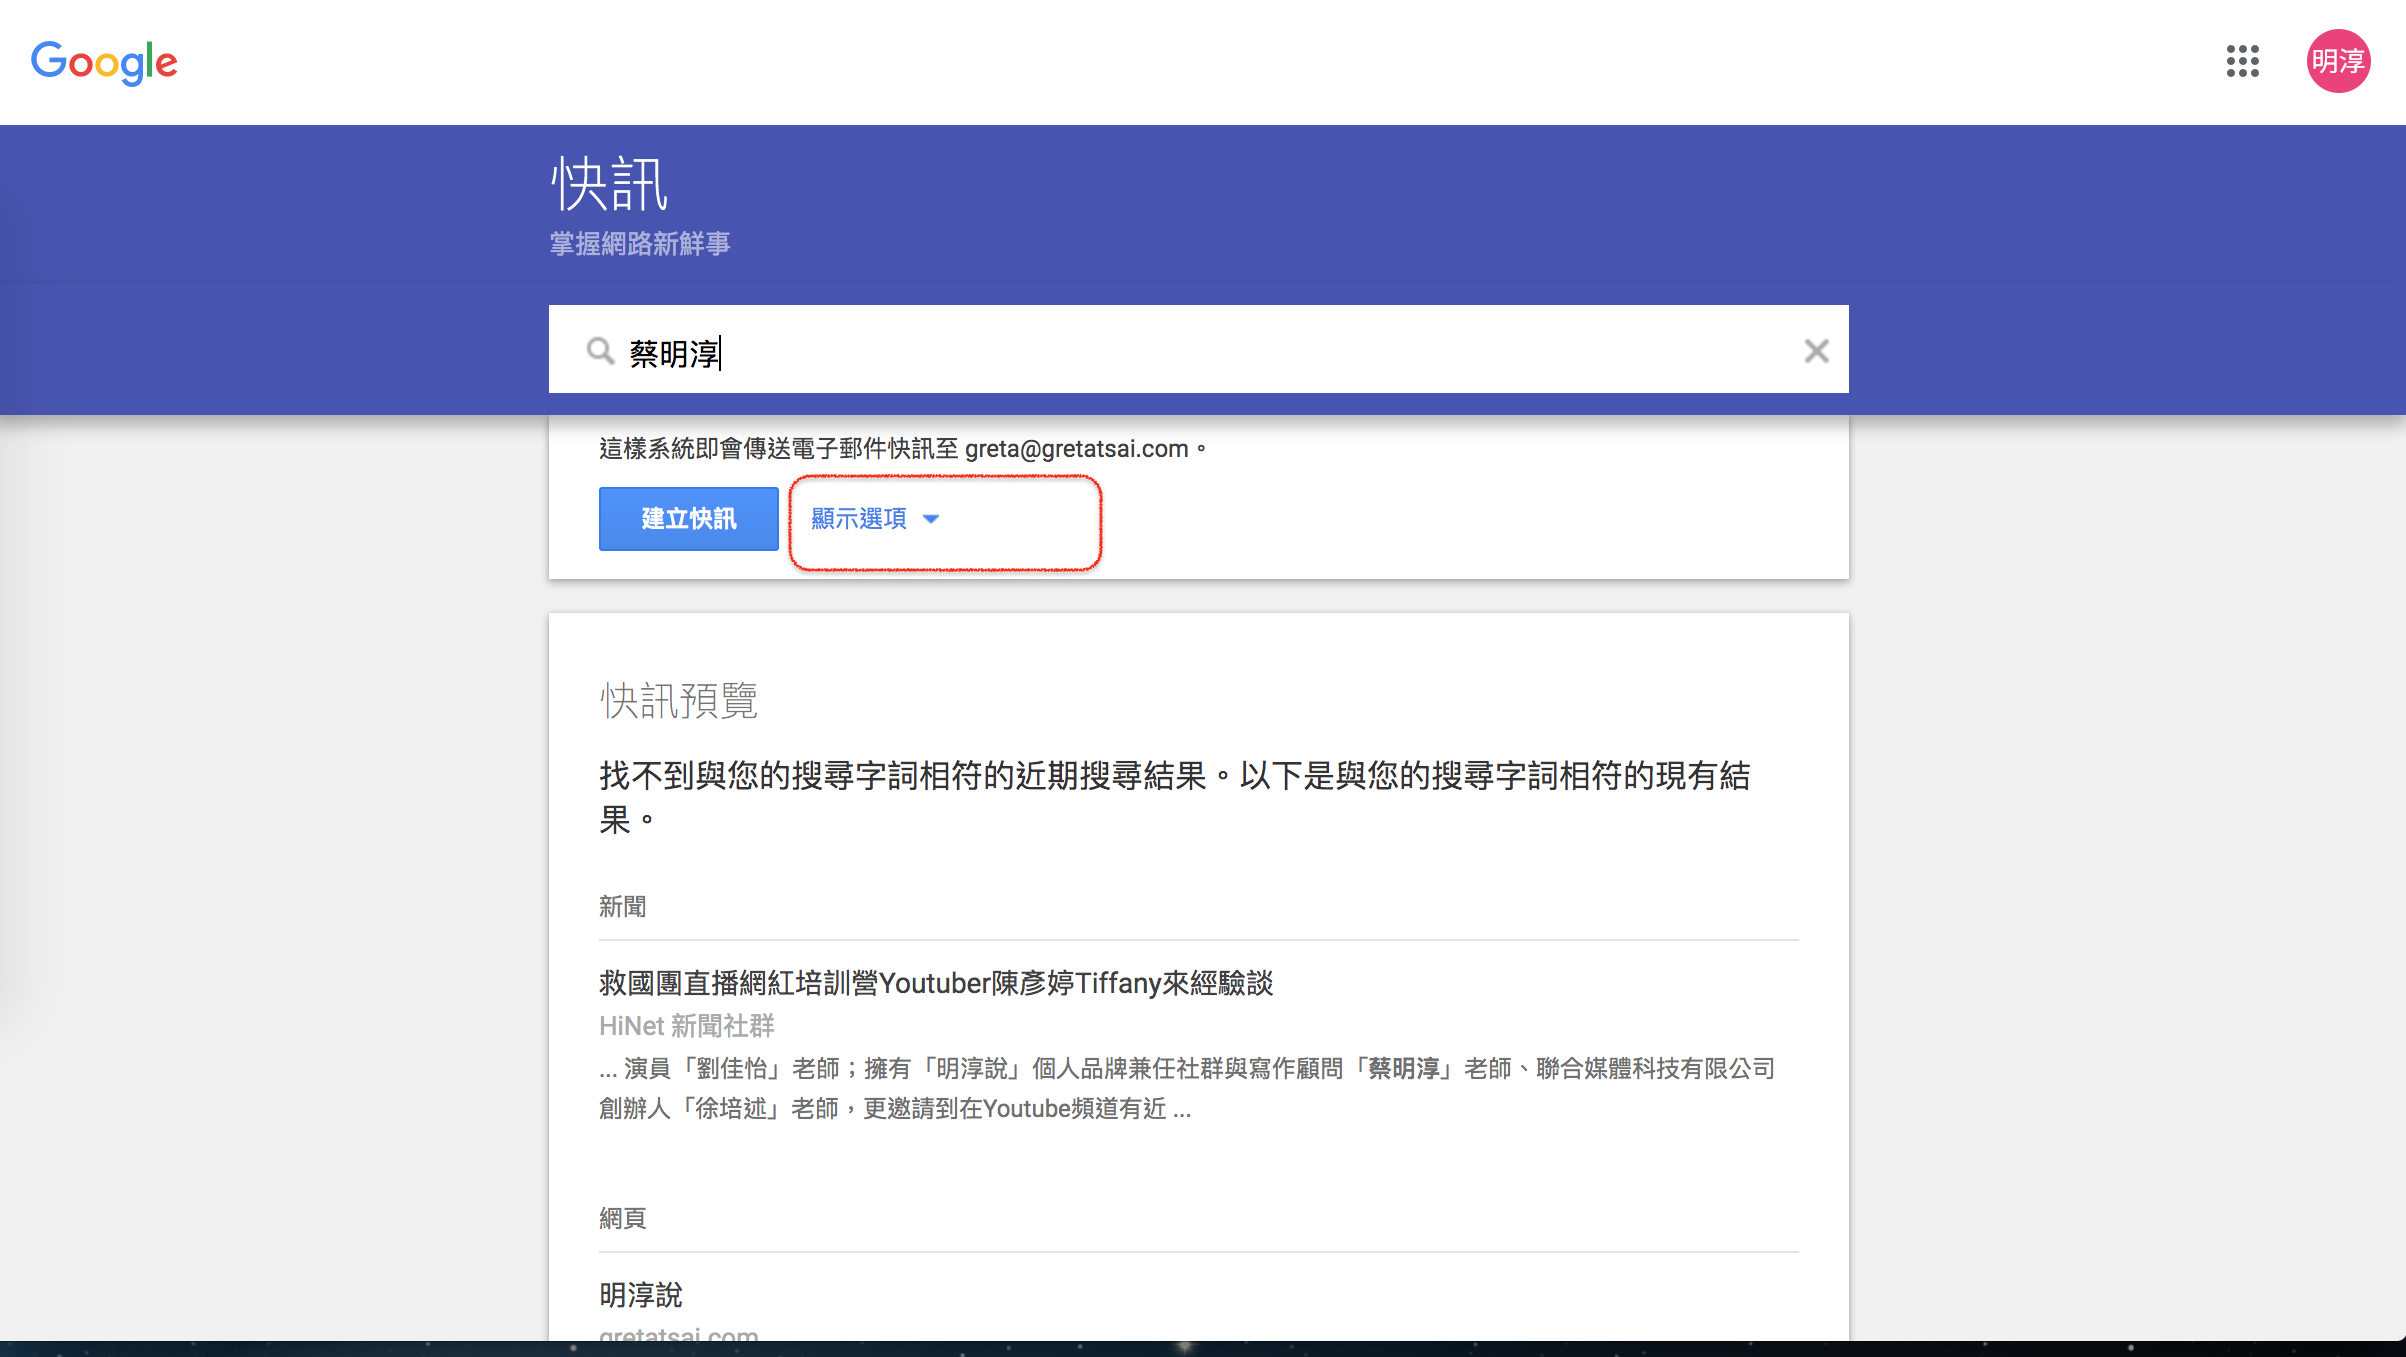Viewport: 2406px width, 1357px height.
Task: Click the HiNet 新聞社群 source label
Action: coord(686,1026)
